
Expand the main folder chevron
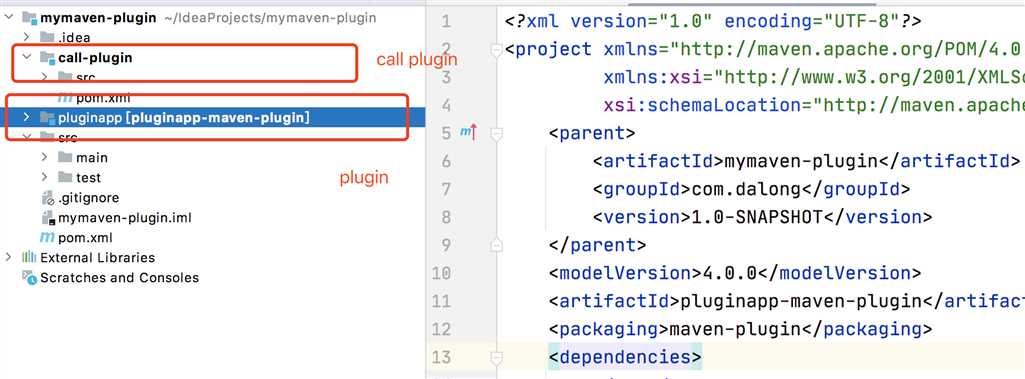pos(44,157)
